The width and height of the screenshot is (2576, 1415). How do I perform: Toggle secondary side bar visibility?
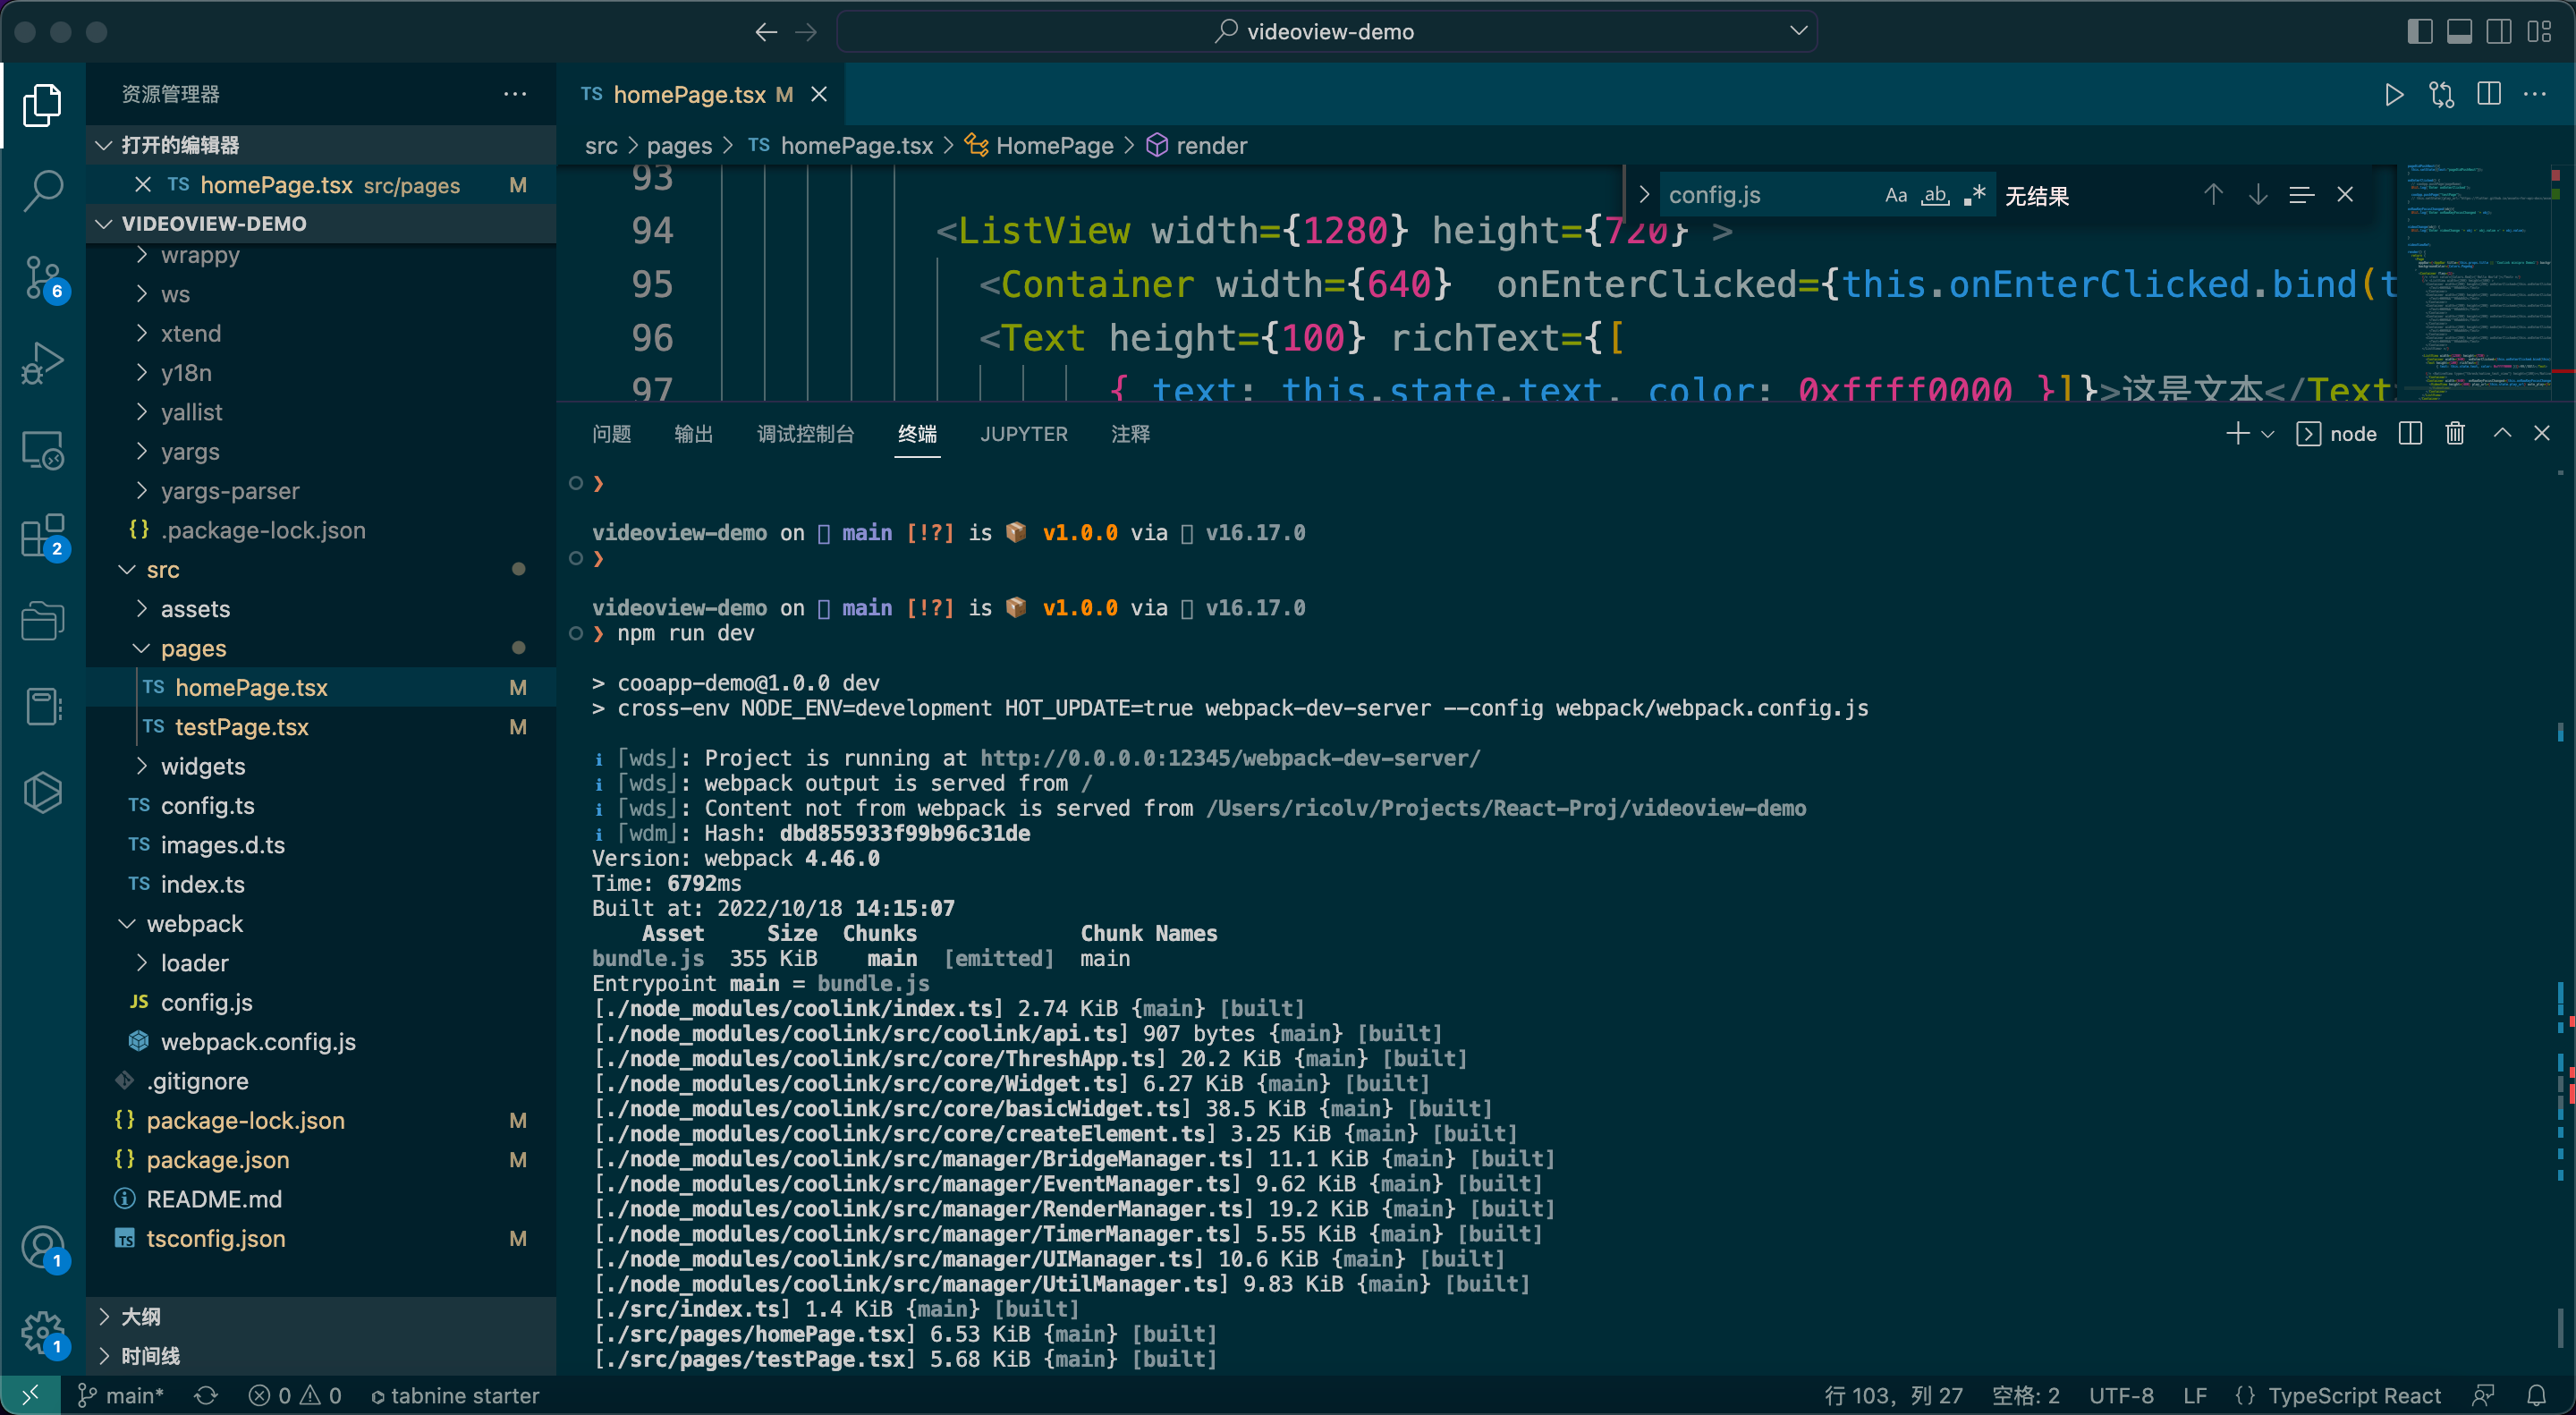coord(2498,32)
